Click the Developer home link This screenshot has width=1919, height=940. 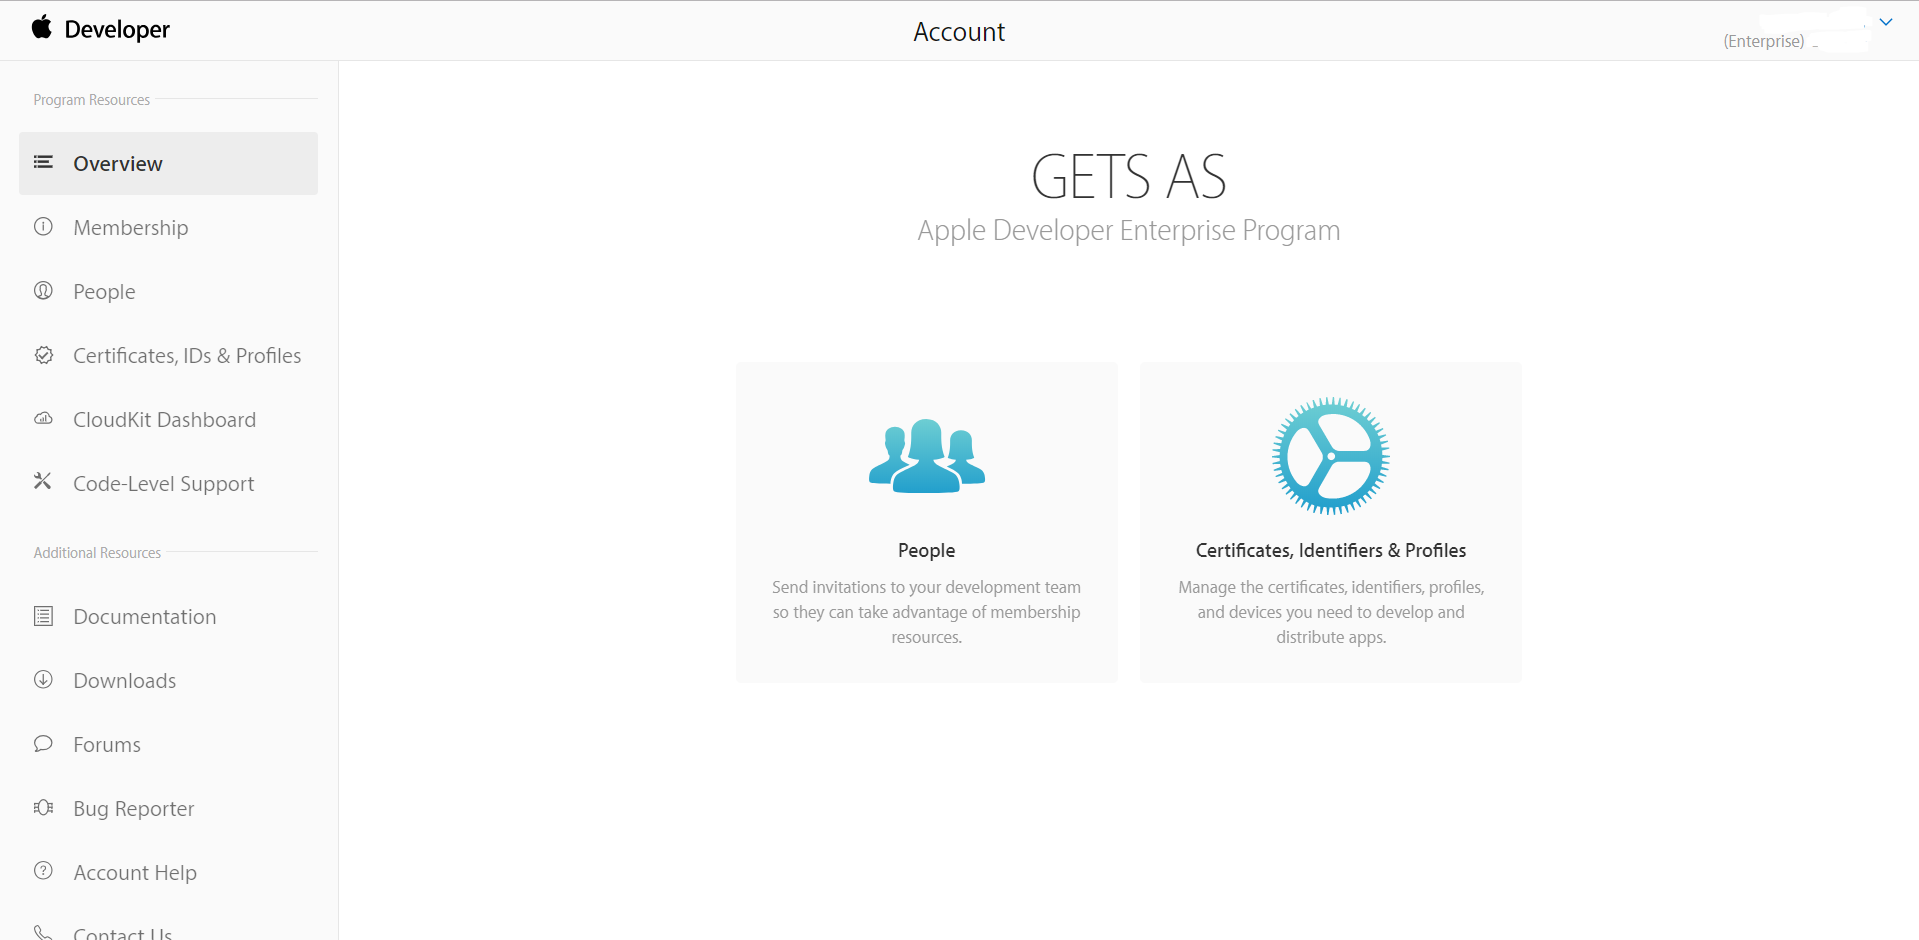(x=117, y=30)
